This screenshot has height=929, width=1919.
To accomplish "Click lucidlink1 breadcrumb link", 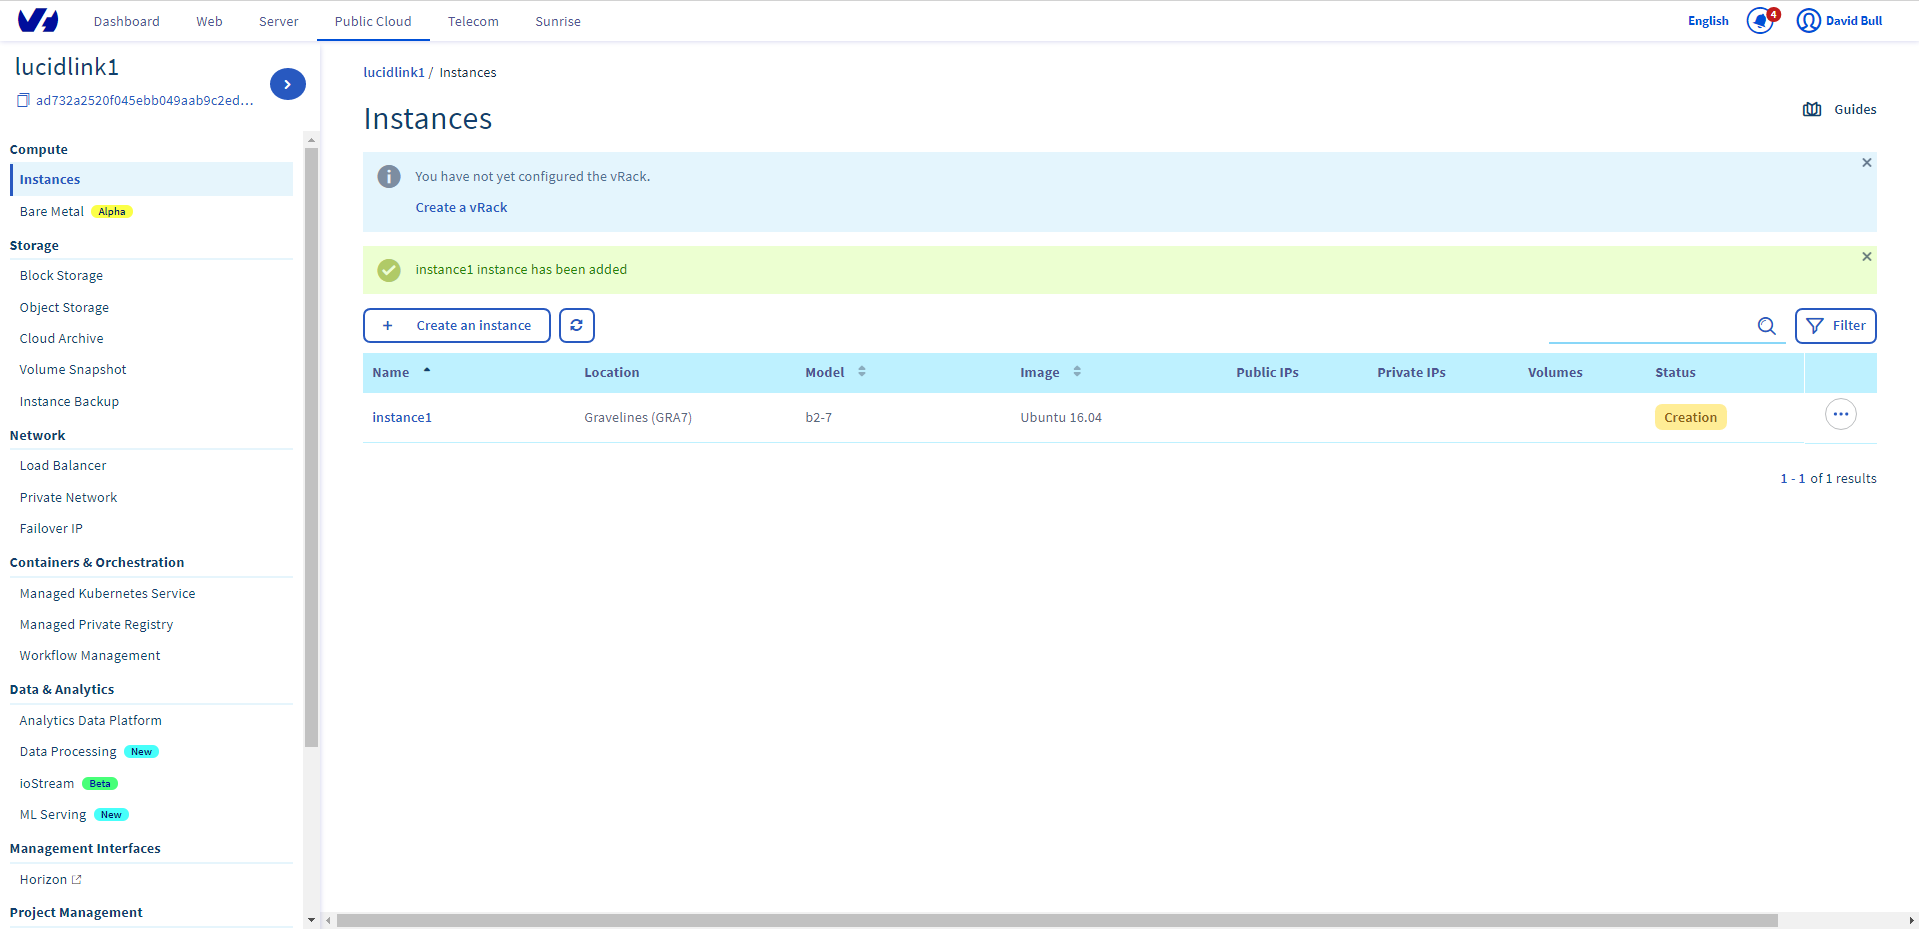I will tap(394, 72).
